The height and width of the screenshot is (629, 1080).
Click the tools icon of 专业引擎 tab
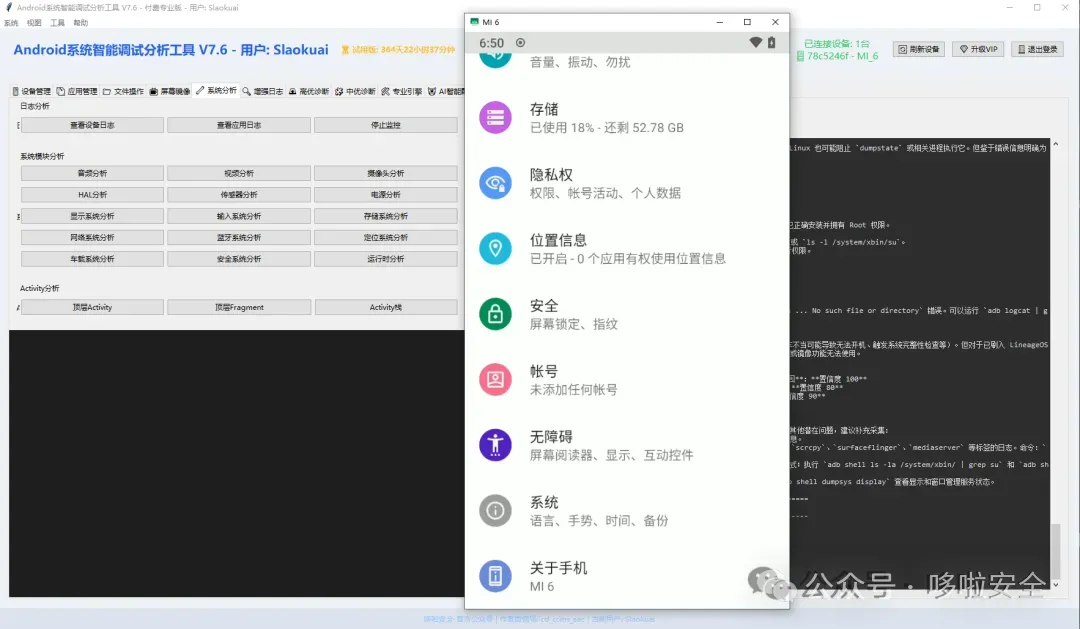click(x=385, y=91)
